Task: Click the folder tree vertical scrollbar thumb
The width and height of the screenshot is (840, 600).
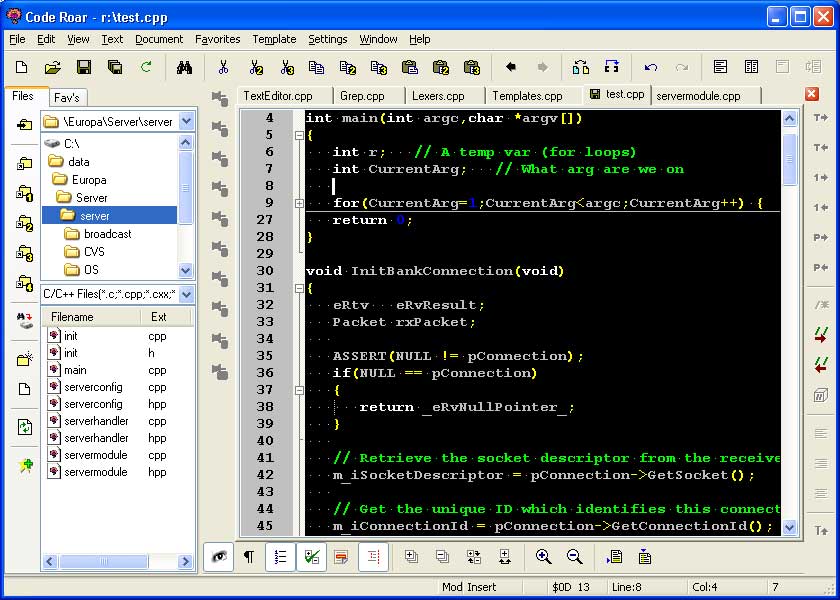Action: tap(185, 187)
